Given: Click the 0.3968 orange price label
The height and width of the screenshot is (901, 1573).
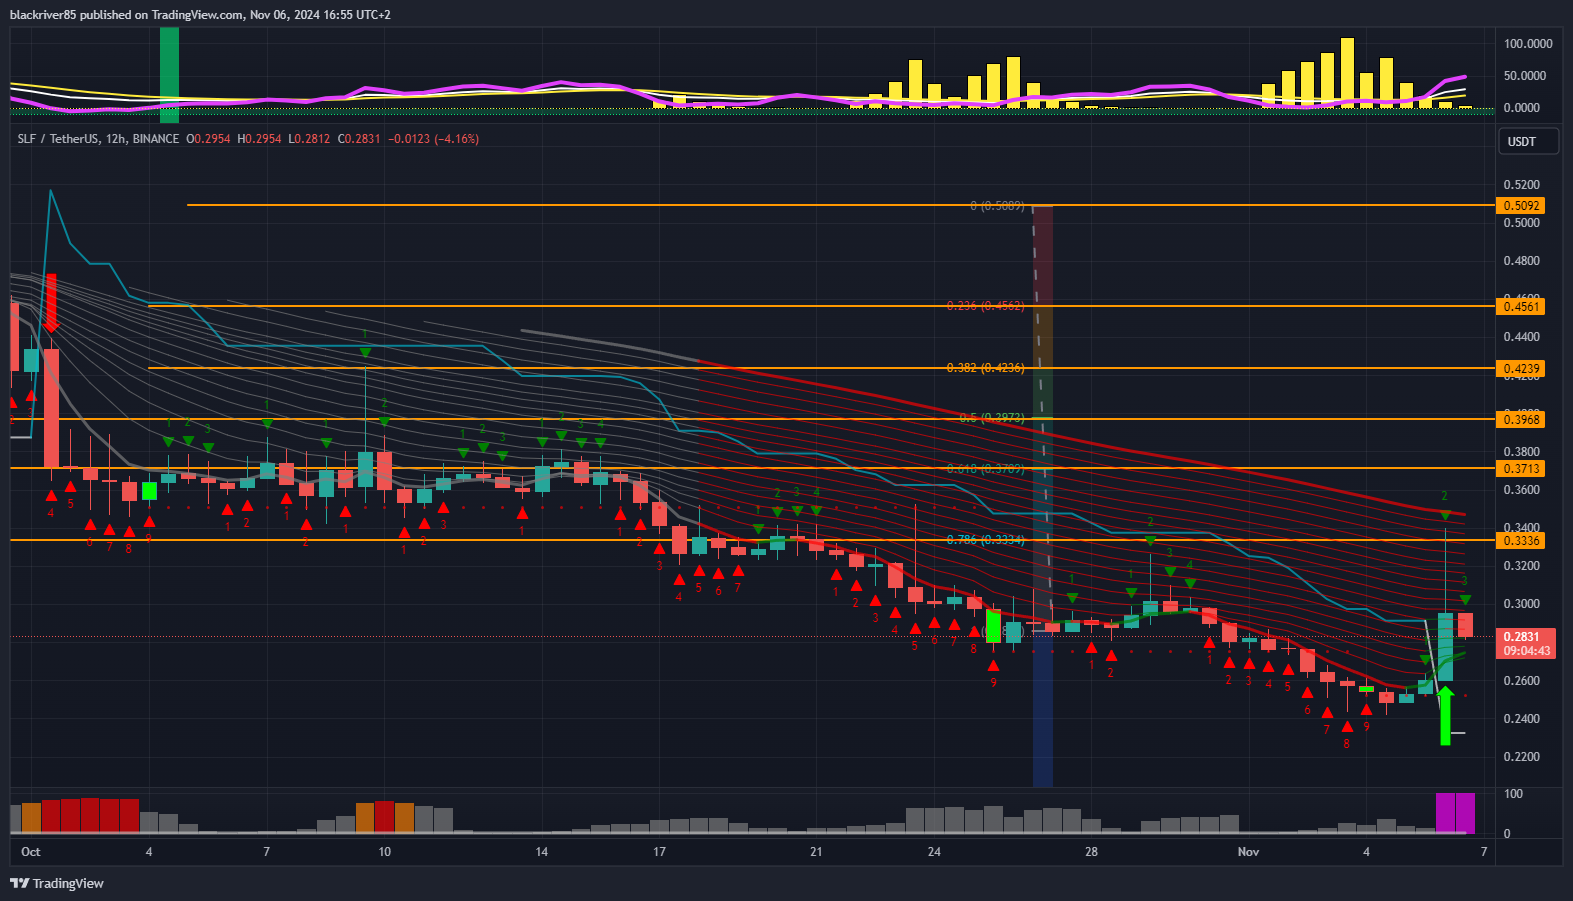Looking at the screenshot, I should click(1521, 420).
